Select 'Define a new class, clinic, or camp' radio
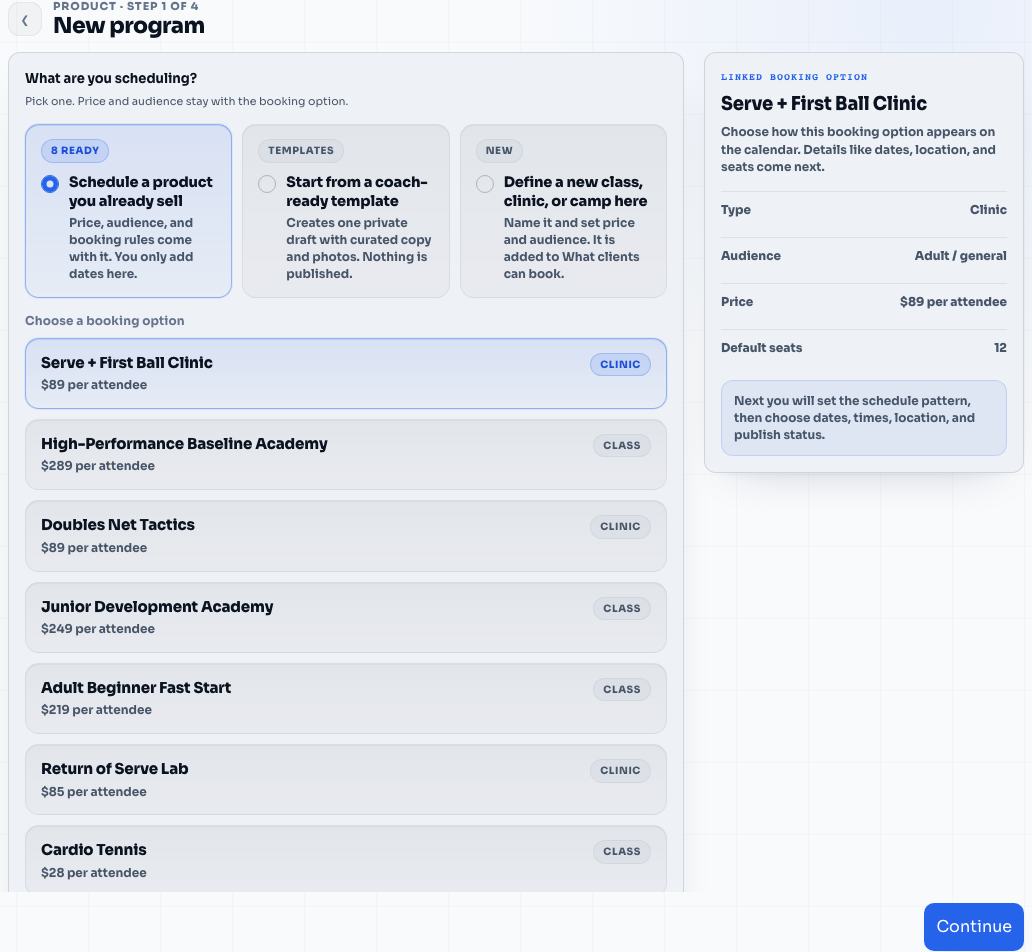This screenshot has width=1032, height=952. click(484, 184)
